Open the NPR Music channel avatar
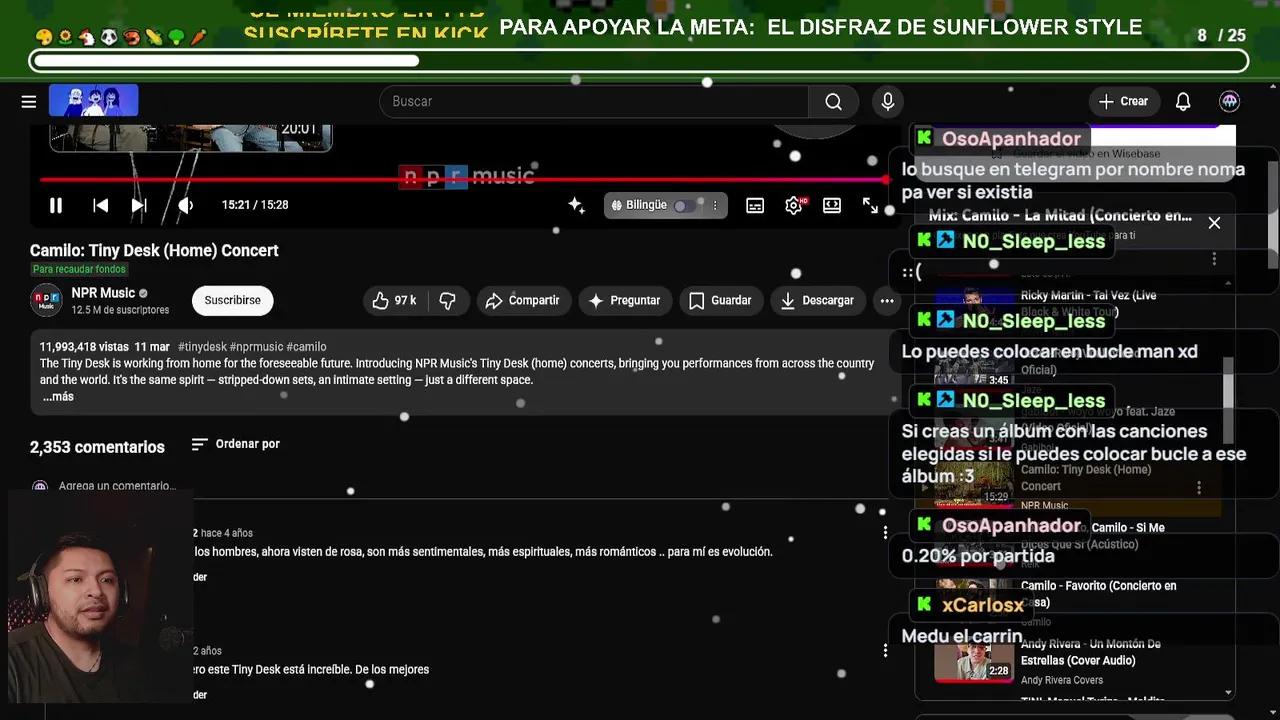Image resolution: width=1280 pixels, height=720 pixels. 46,300
